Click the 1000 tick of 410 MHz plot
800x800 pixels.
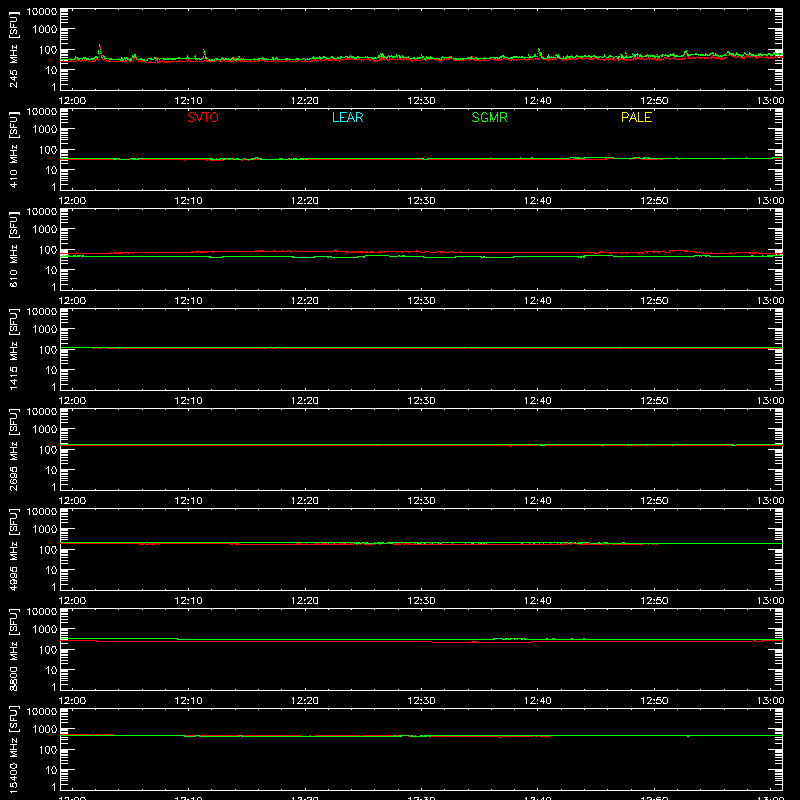[45, 130]
